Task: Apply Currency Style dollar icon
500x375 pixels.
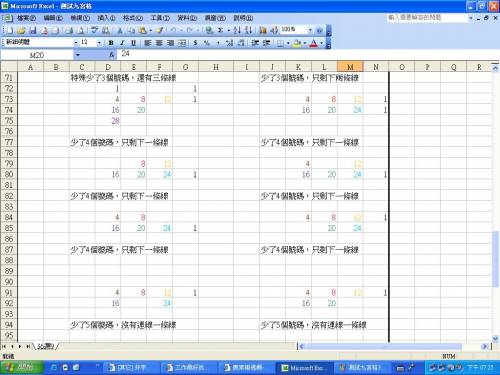Action: tap(196, 43)
